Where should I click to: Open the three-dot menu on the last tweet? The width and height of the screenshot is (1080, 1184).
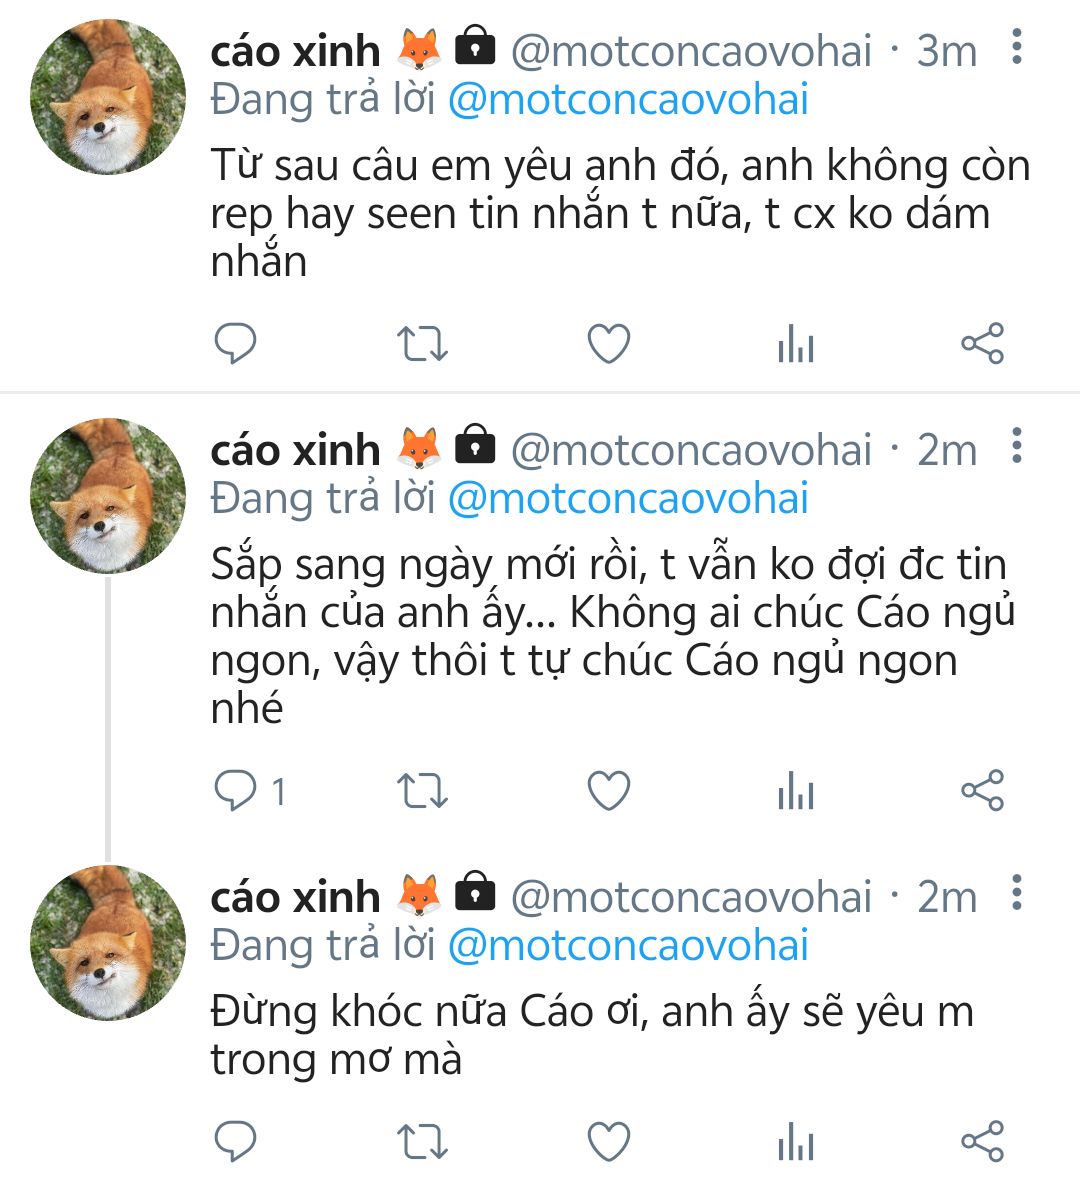point(1017,892)
